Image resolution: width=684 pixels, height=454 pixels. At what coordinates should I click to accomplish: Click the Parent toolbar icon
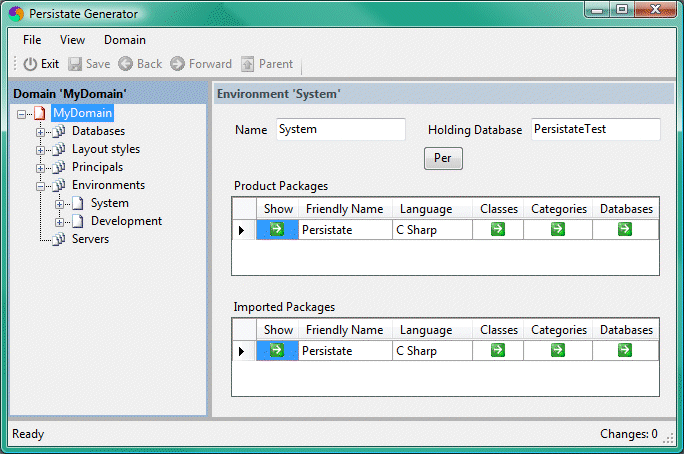248,64
